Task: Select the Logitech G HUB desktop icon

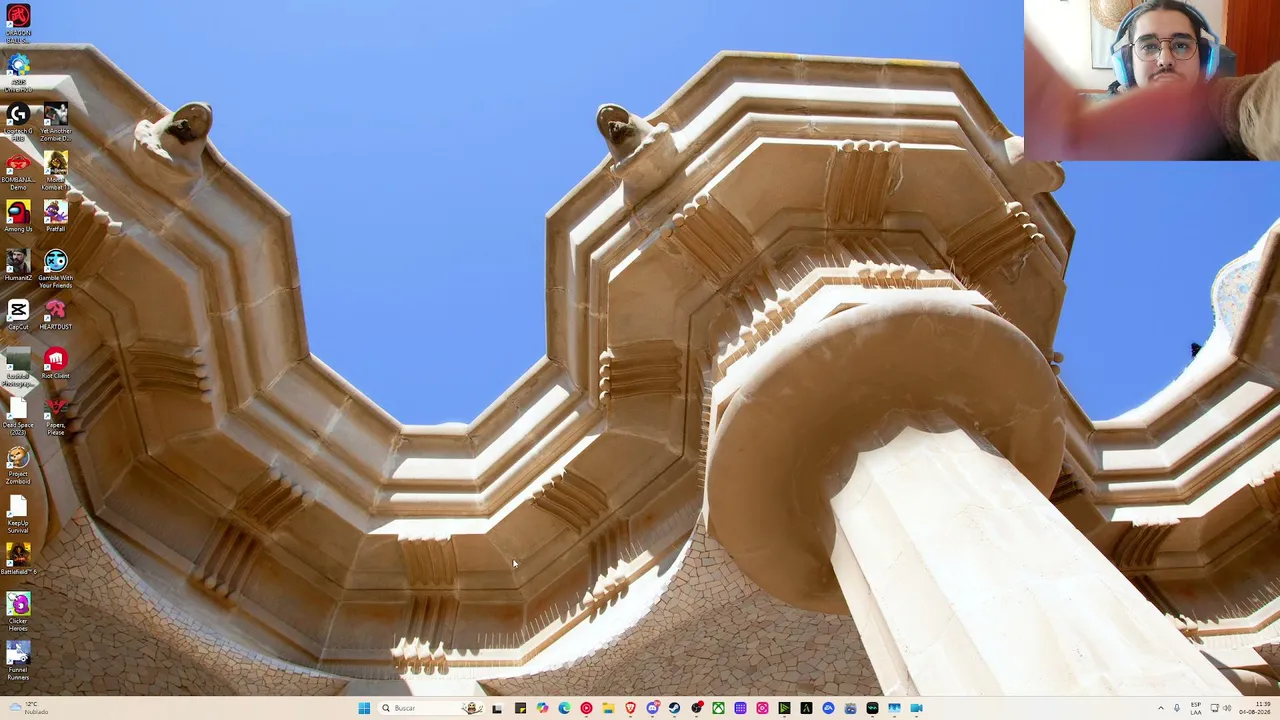Action: point(18,122)
